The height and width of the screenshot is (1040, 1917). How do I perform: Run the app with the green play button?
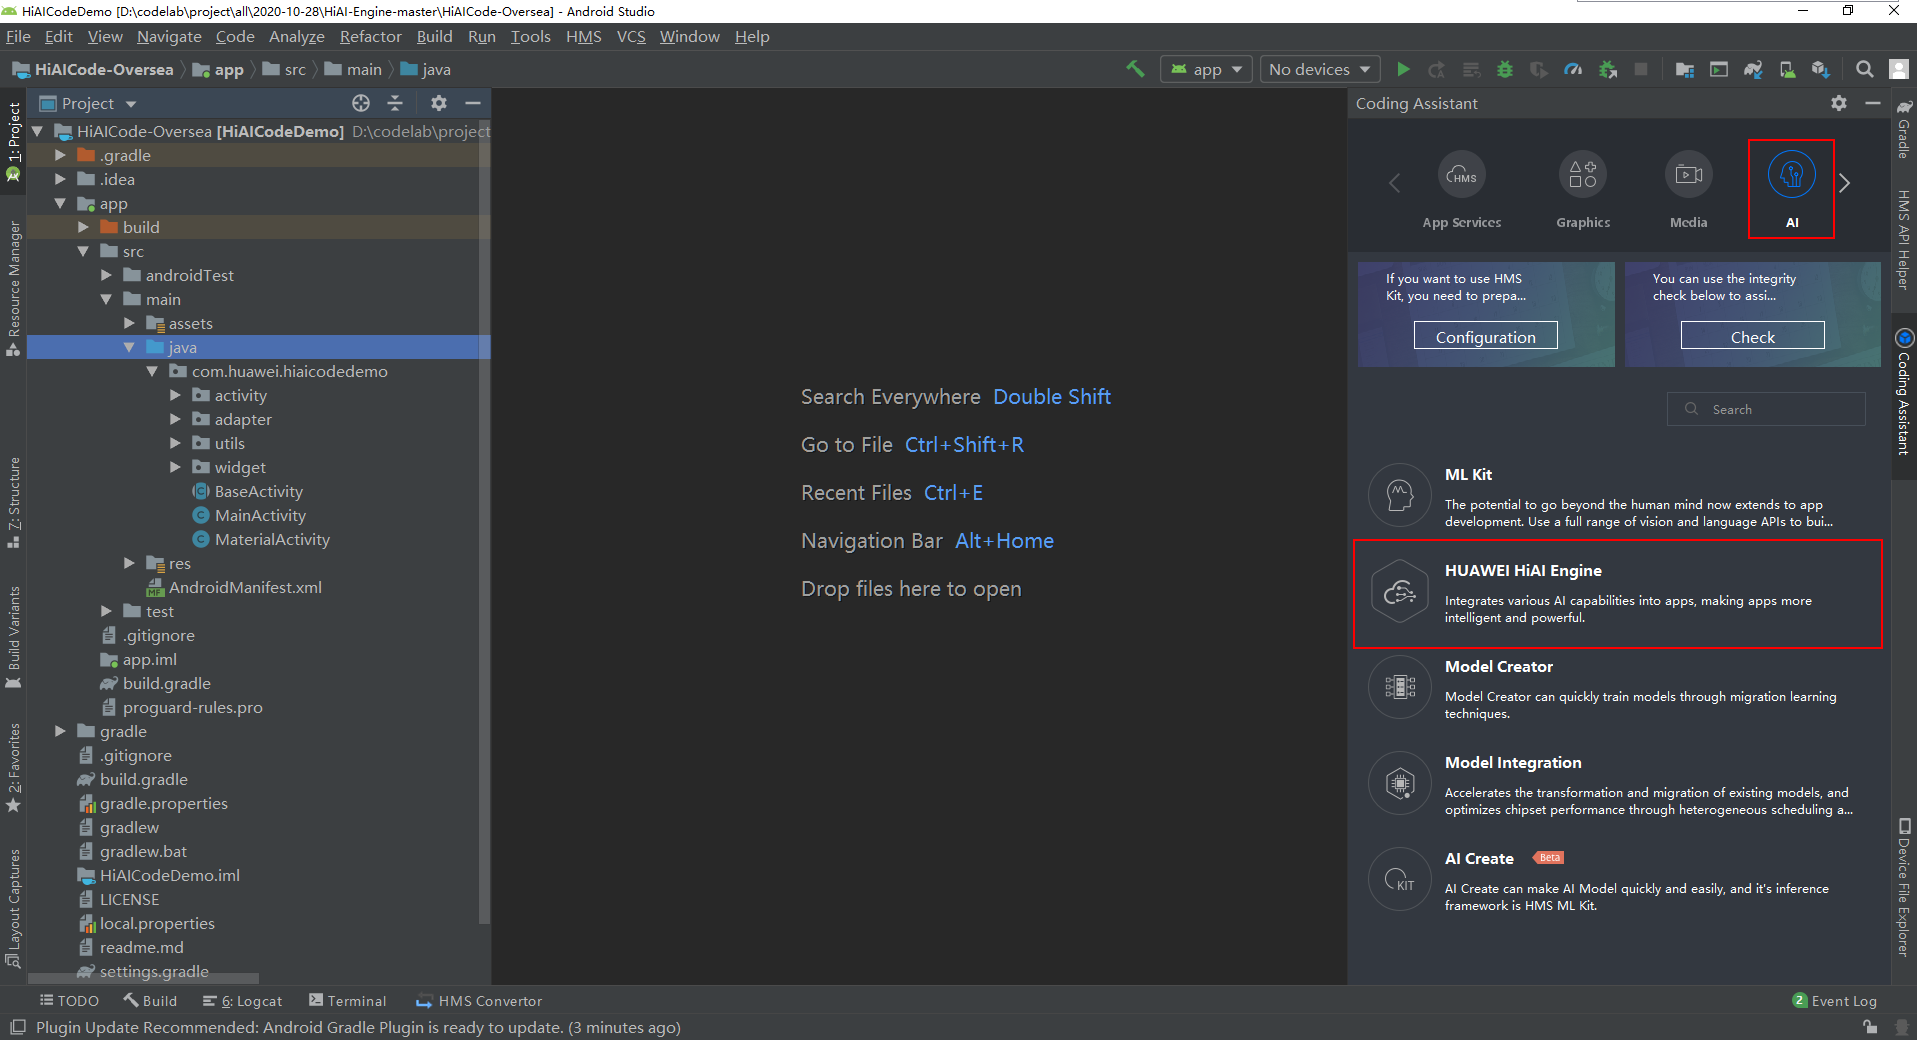(x=1403, y=69)
